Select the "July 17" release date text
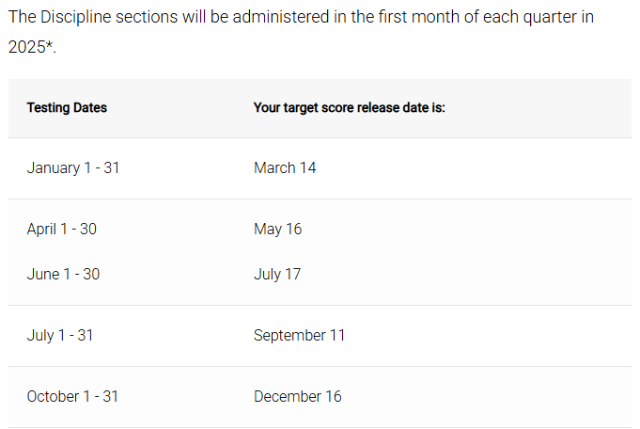The height and width of the screenshot is (429, 640). coord(277,274)
